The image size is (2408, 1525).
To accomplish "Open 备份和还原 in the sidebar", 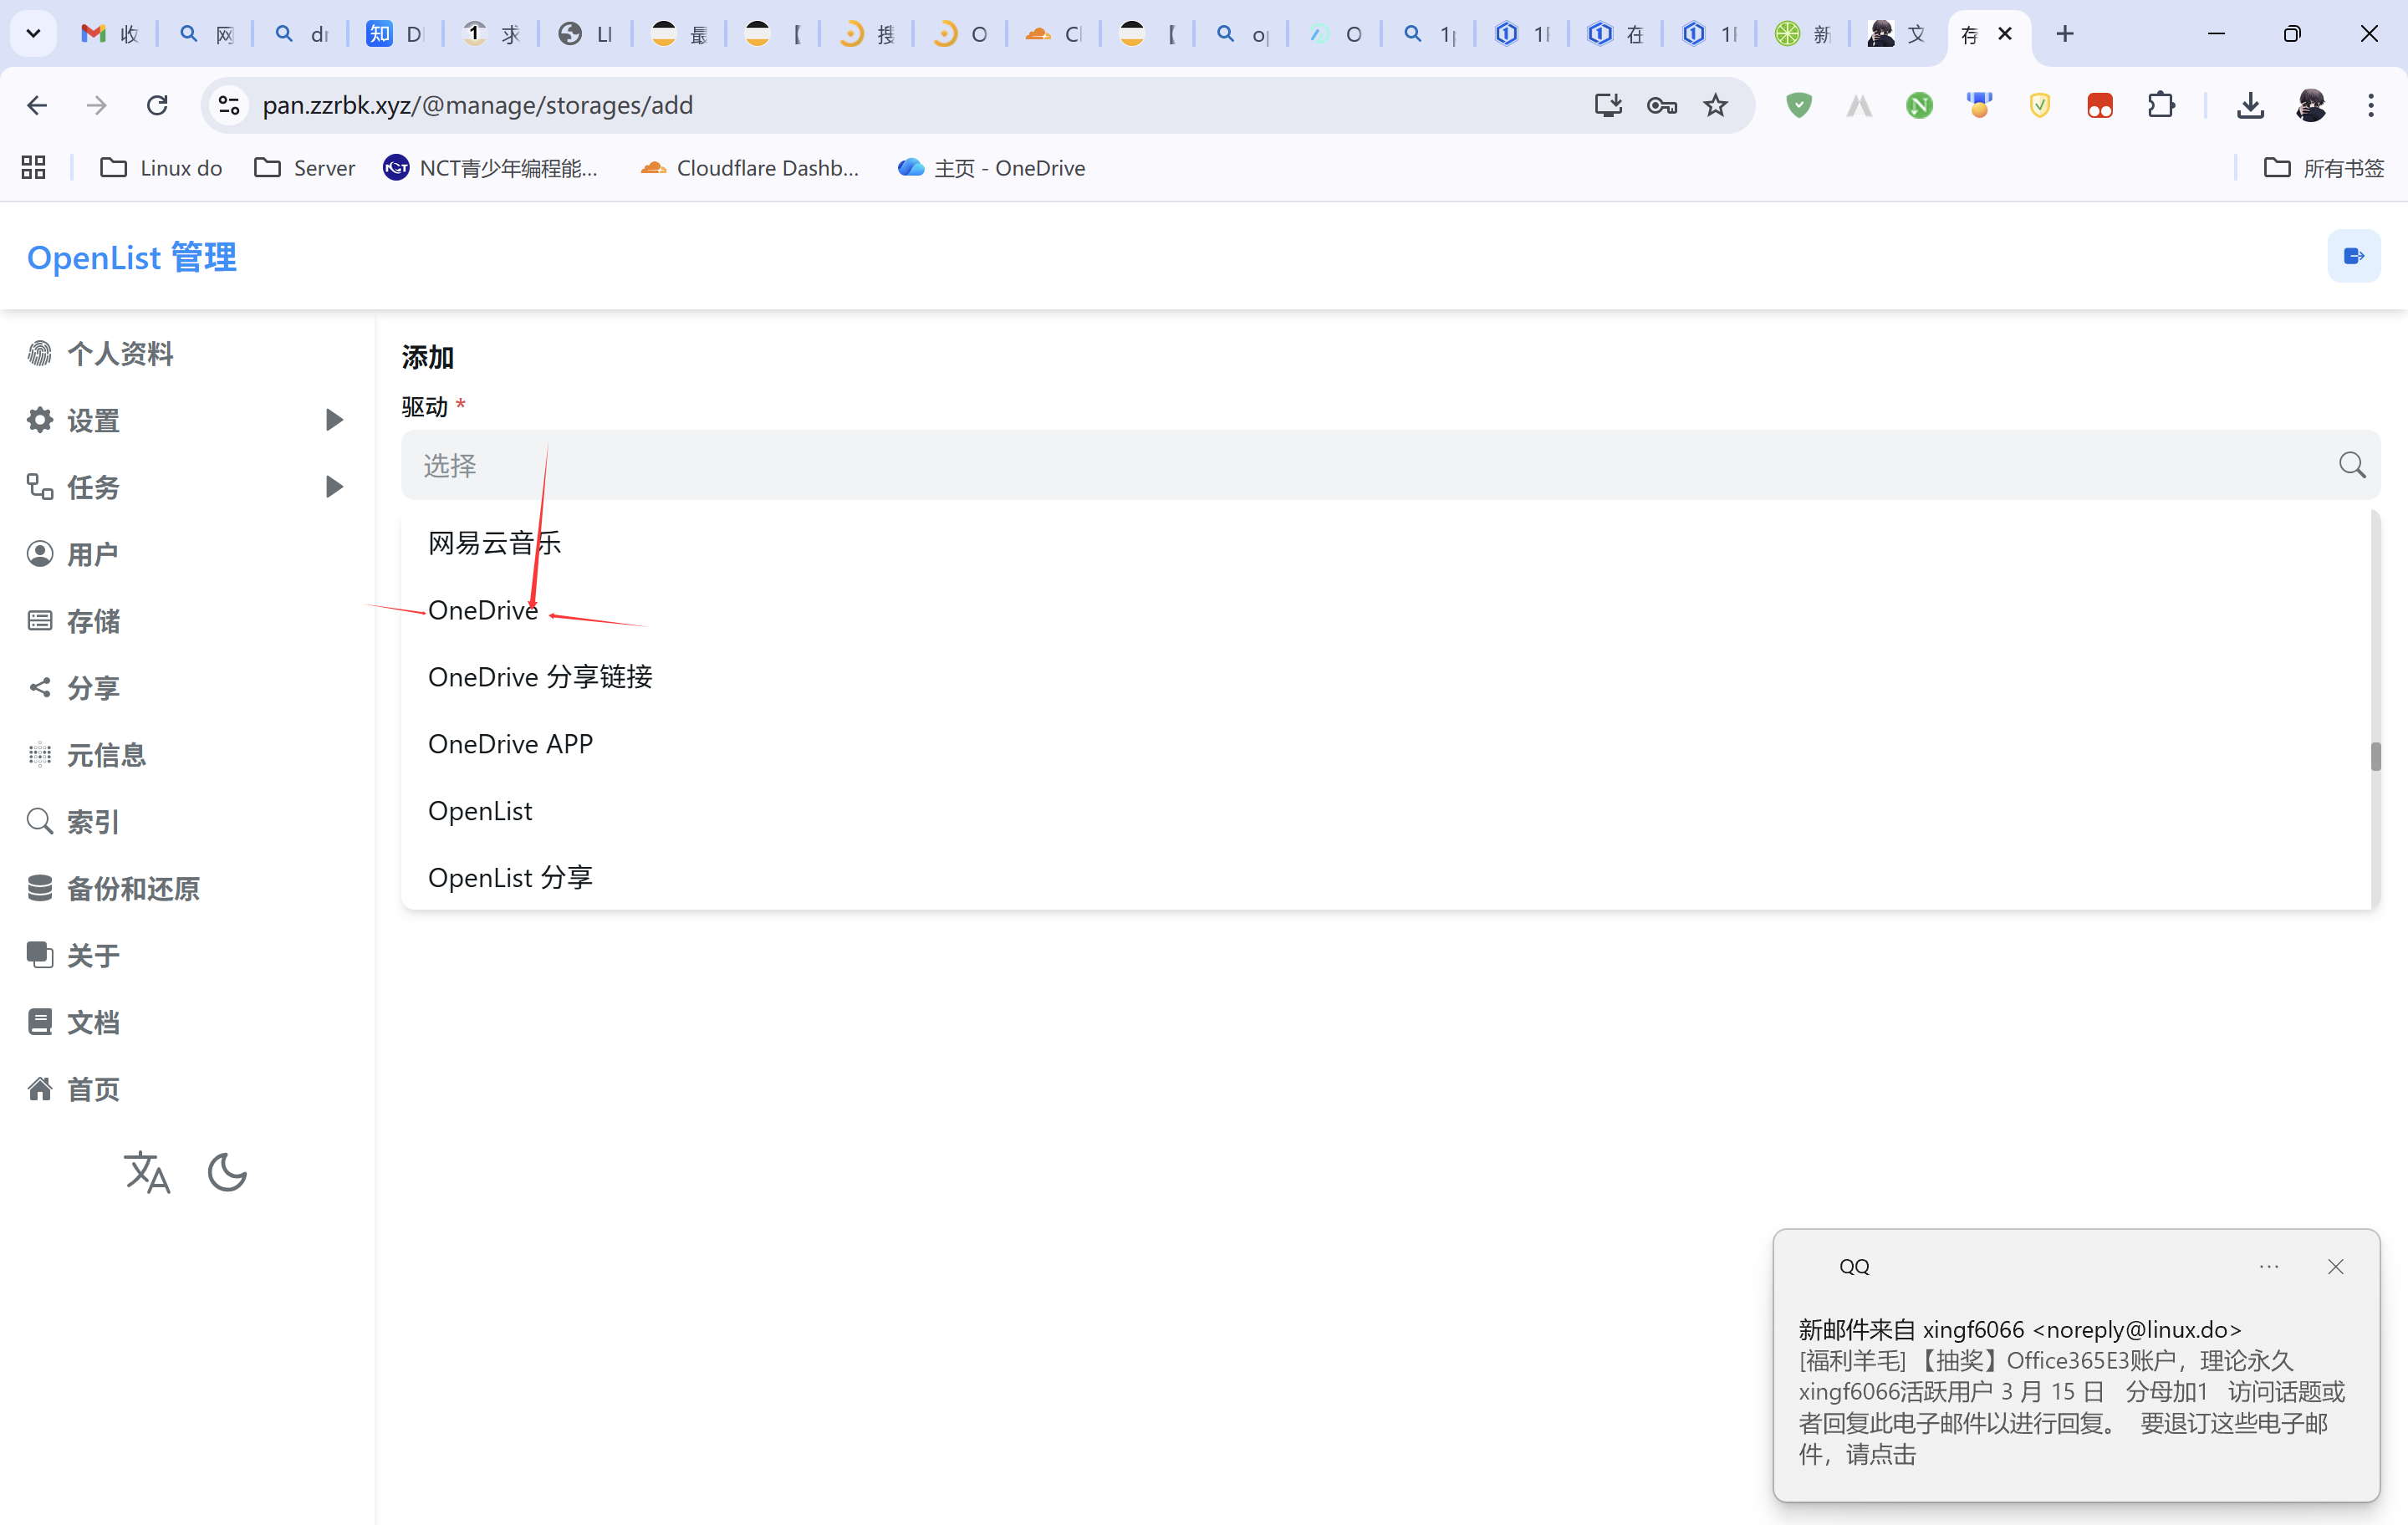I will tap(132, 888).
